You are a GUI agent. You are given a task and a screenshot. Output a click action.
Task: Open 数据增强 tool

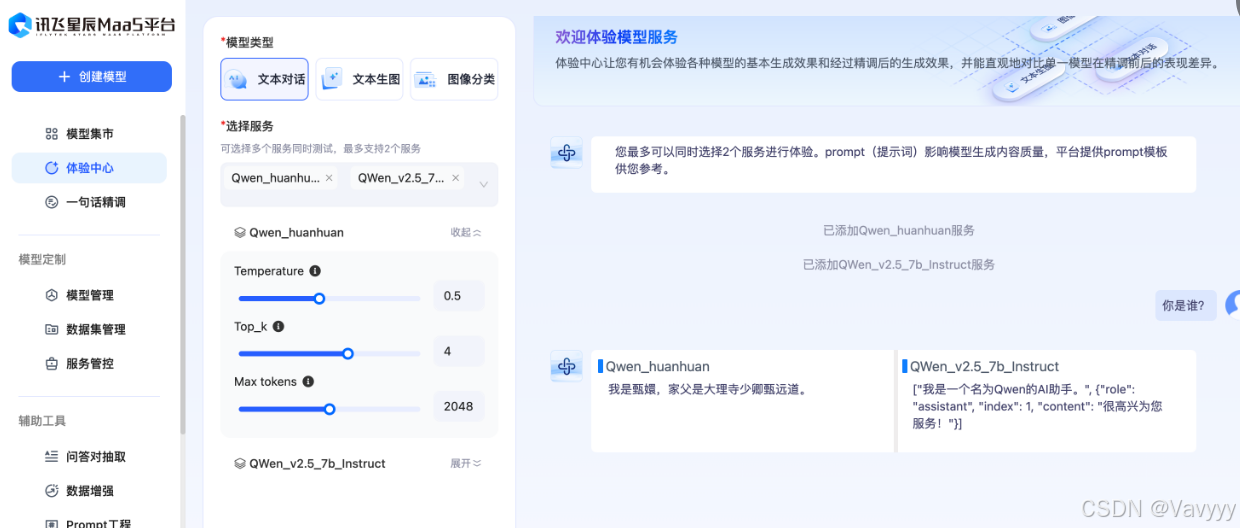tap(89, 491)
